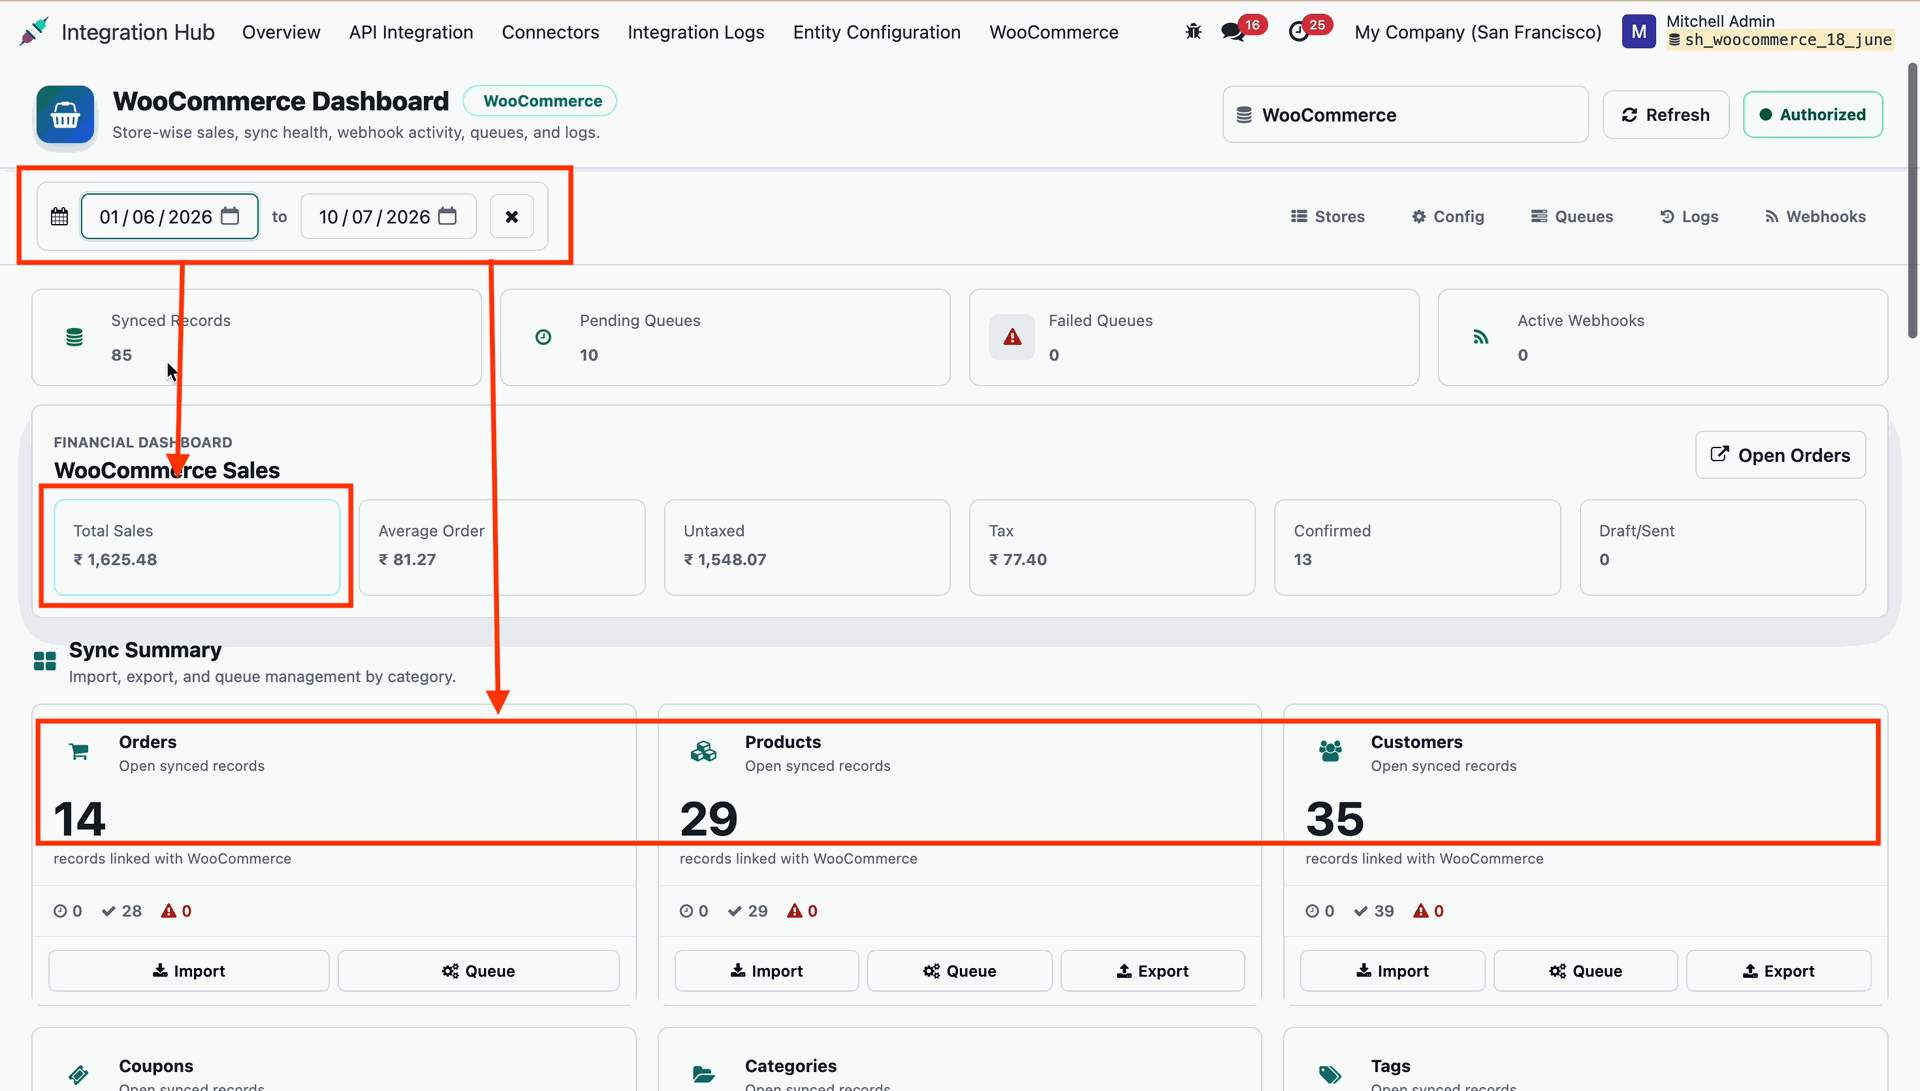Open the Orders Queue button

coord(479,971)
